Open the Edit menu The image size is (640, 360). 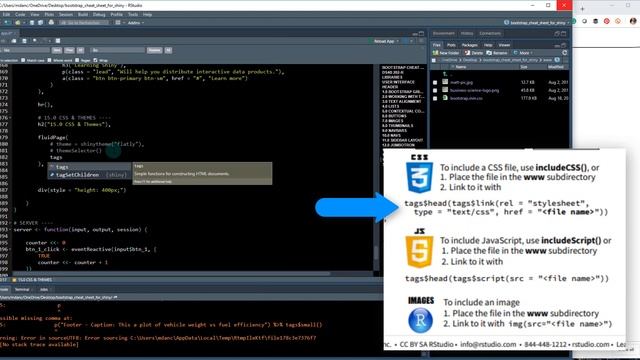[x=7, y=15]
